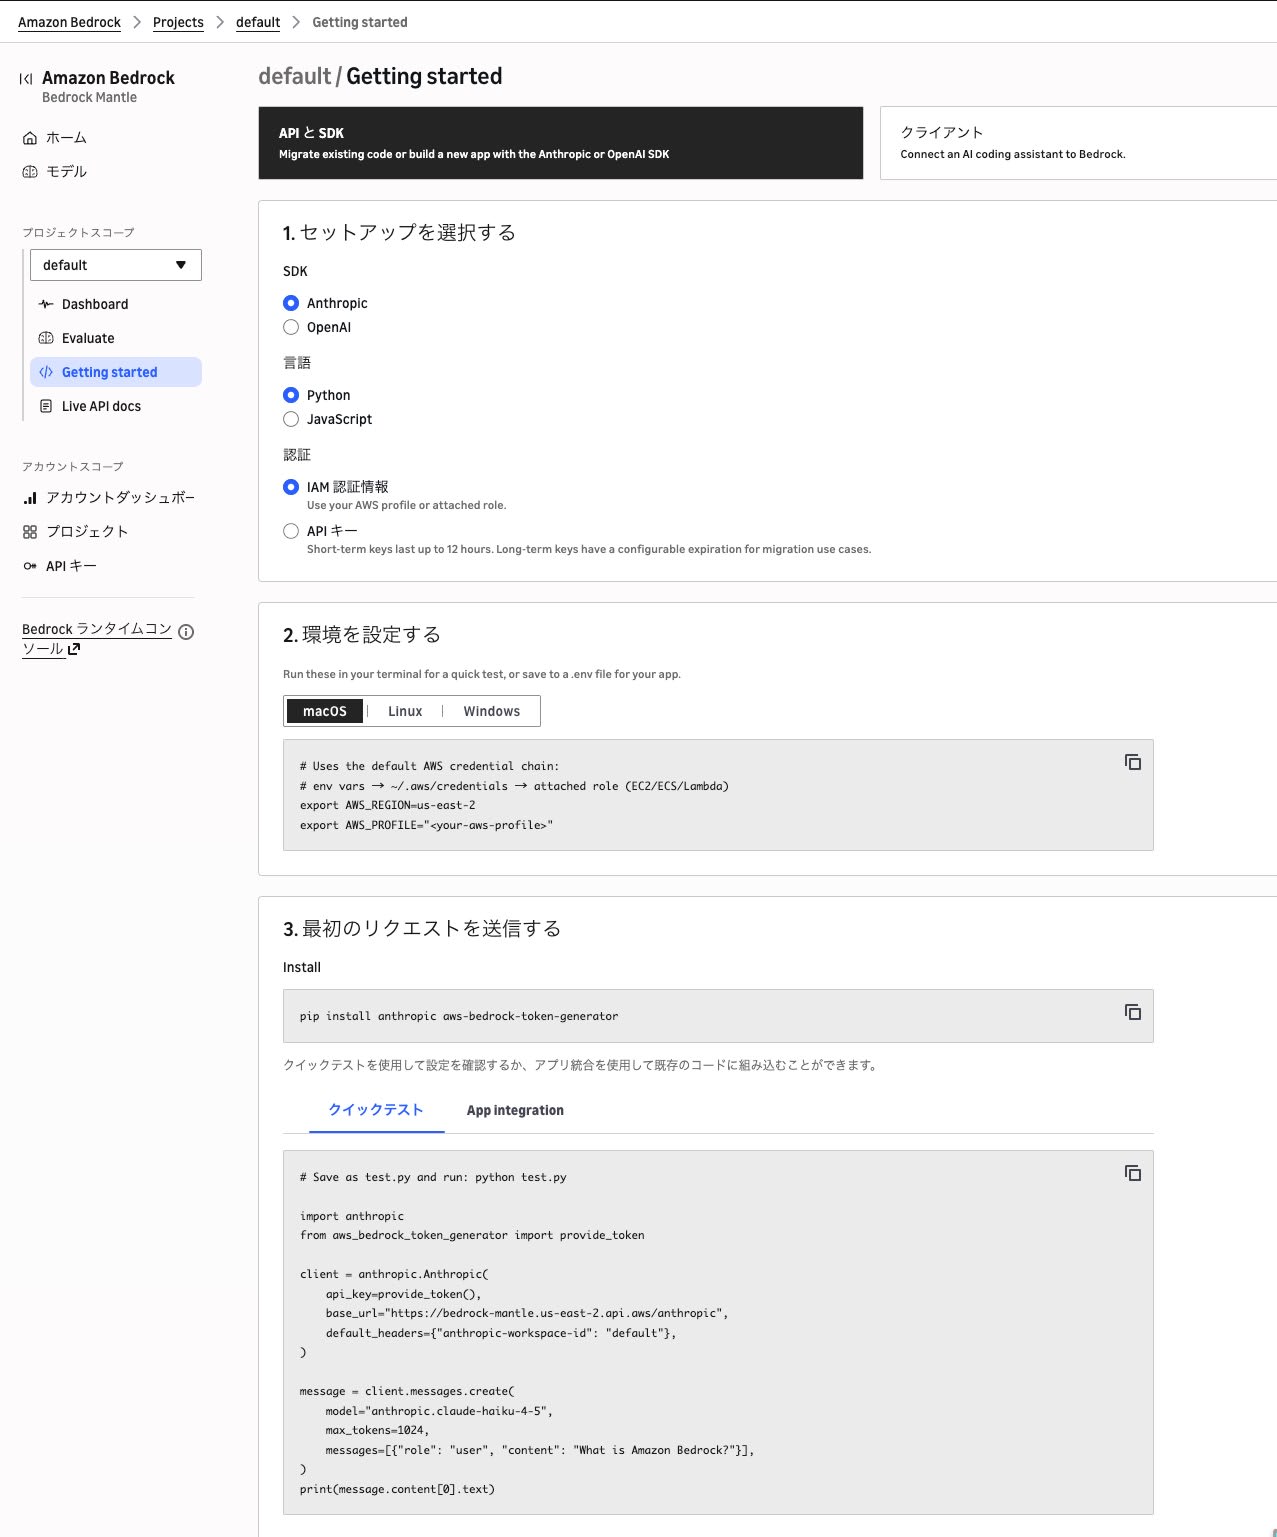Select the クライアント card
The width and height of the screenshot is (1277, 1537).
point(1078,143)
